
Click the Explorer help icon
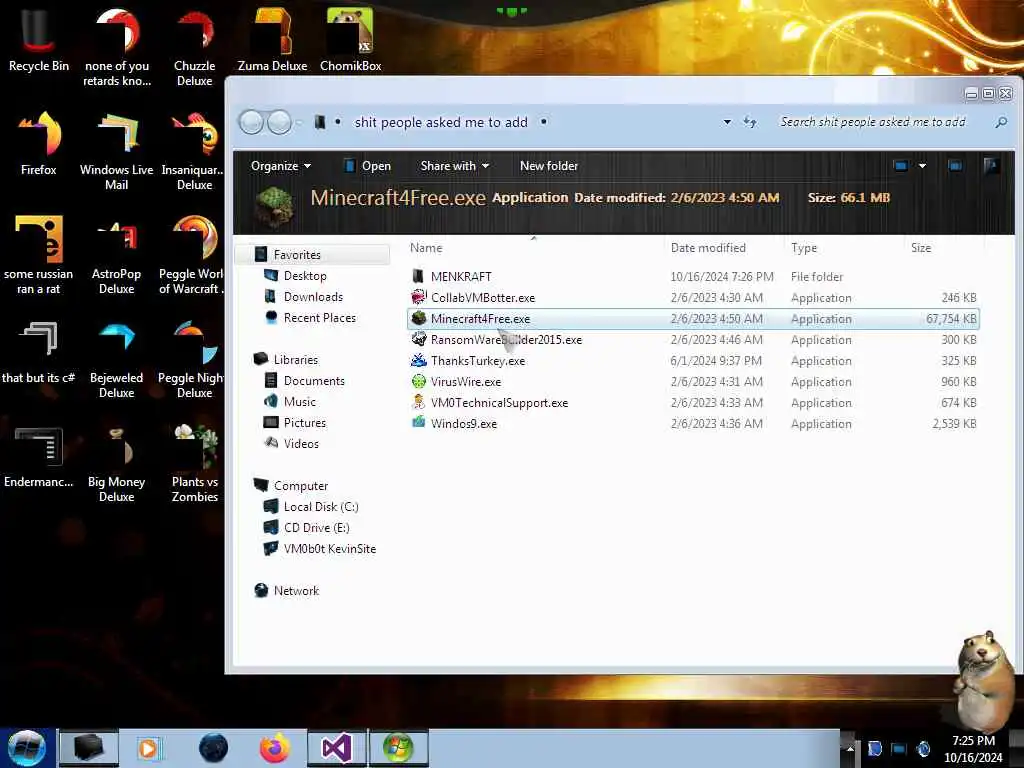click(991, 166)
